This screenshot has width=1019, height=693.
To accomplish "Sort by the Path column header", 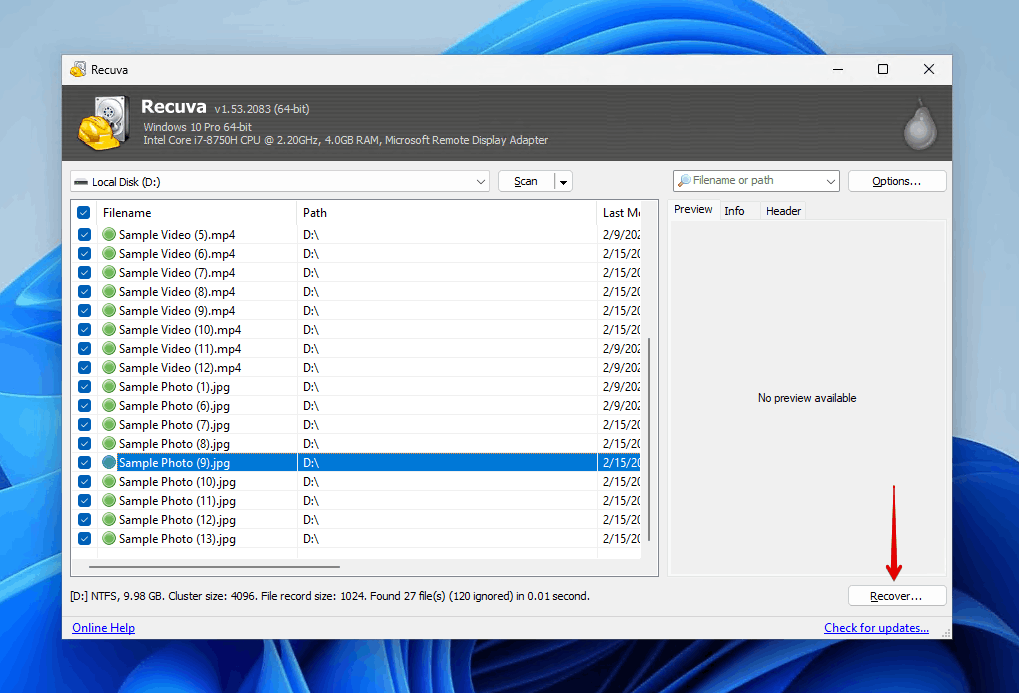I will click(446, 213).
